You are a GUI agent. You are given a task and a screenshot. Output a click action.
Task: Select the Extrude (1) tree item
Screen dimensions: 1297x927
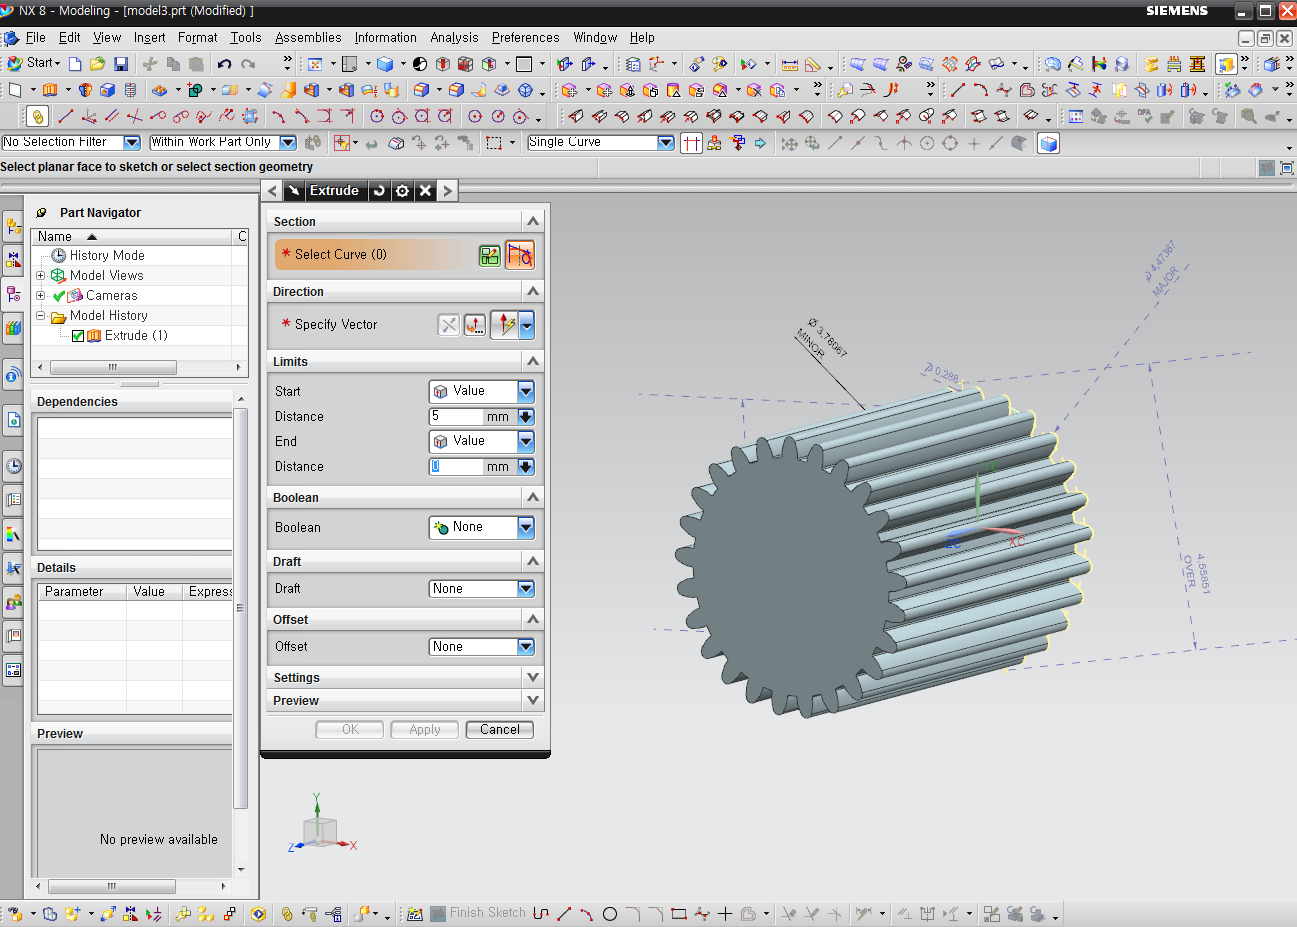tap(136, 336)
